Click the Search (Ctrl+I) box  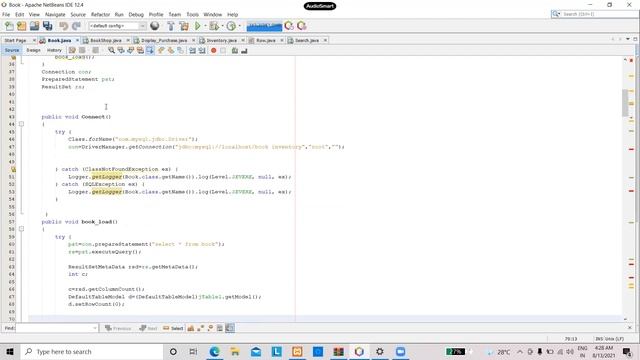coord(595,14)
